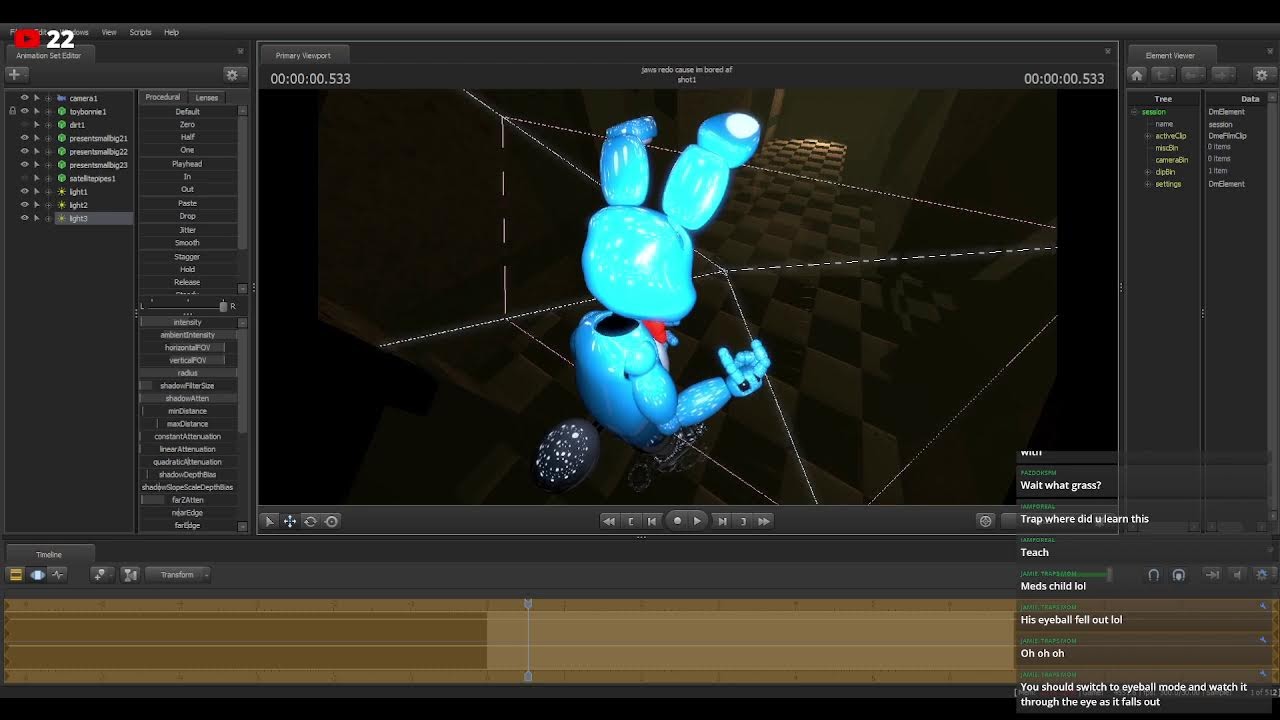
Task: Switch to graph editor mode icon
Action: (x=58, y=574)
